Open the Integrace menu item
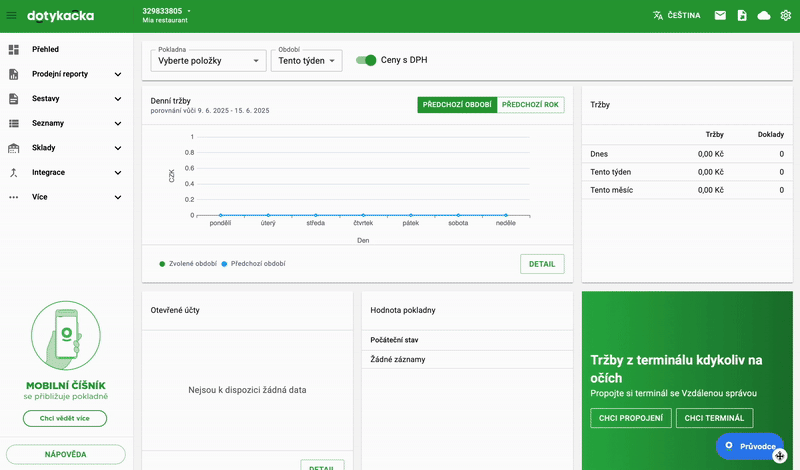800x470 pixels. pyautogui.click(x=48, y=172)
